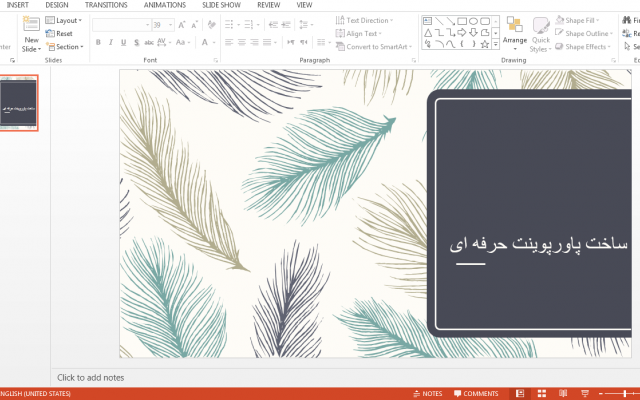
Task: Select the Arc shape
Action: (x=439, y=44)
